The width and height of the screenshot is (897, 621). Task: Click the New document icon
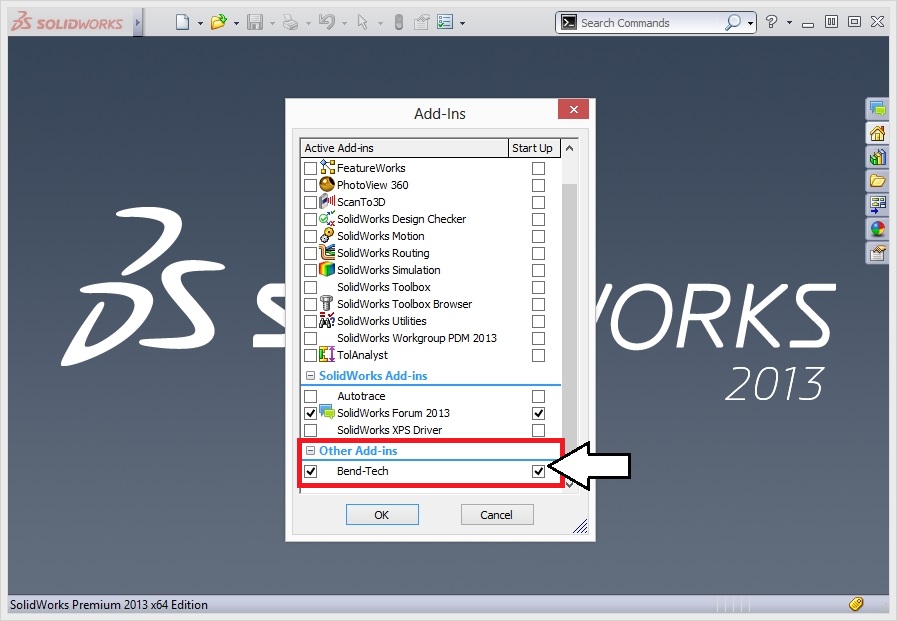(x=182, y=22)
